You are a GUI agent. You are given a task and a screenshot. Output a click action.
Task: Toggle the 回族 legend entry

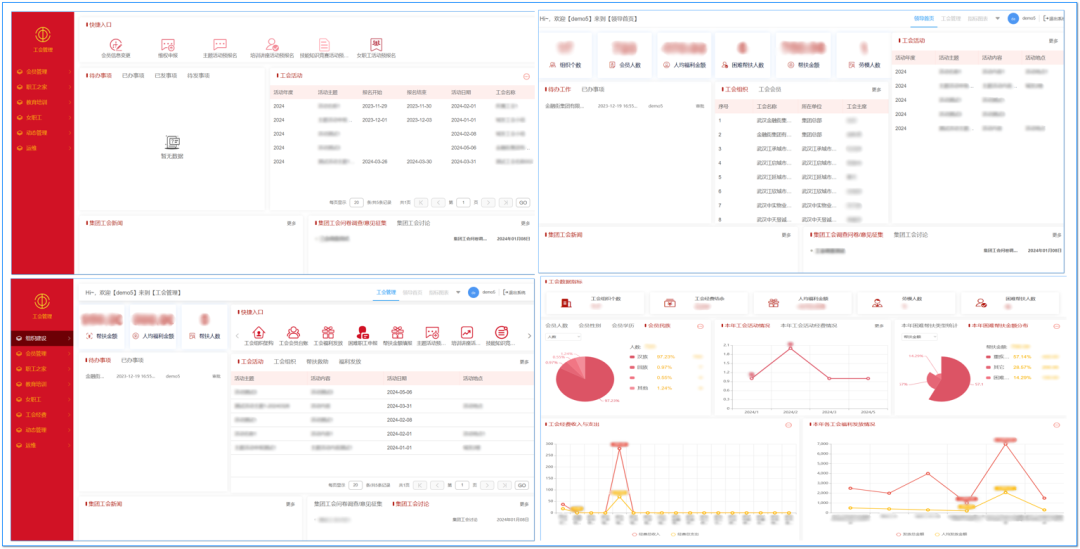coord(638,367)
